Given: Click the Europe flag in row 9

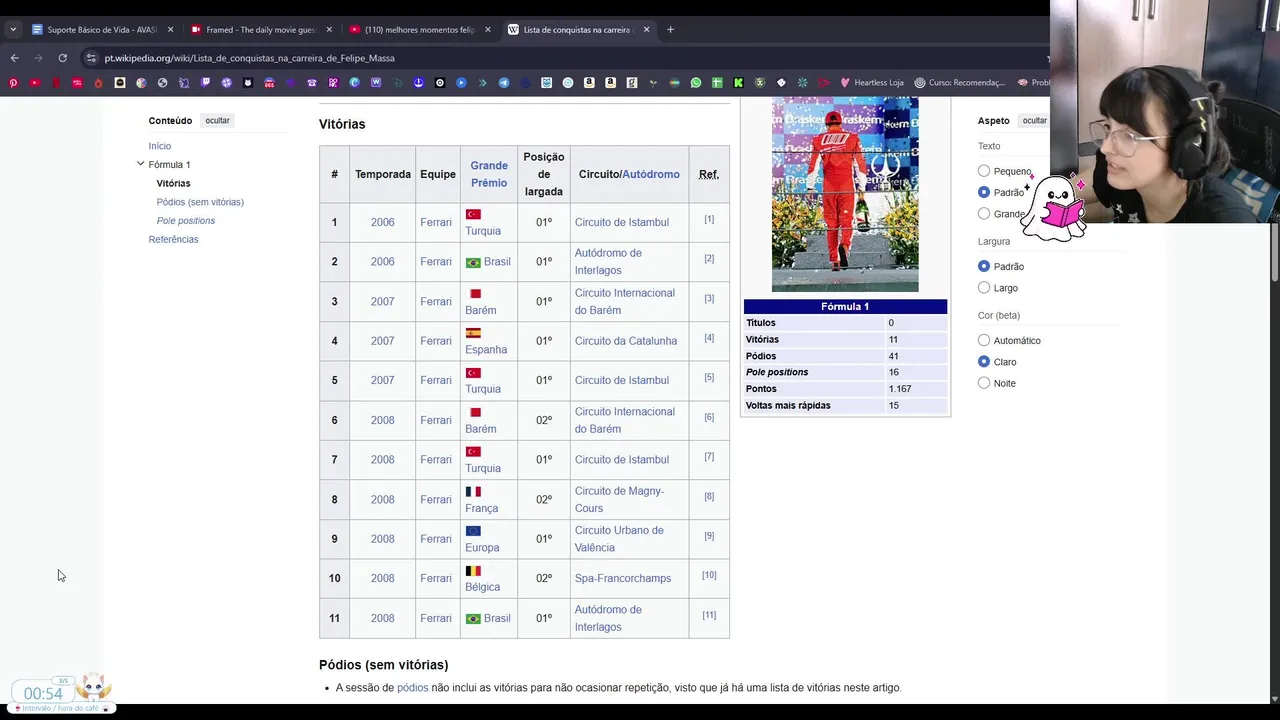Looking at the screenshot, I should pos(473,531).
